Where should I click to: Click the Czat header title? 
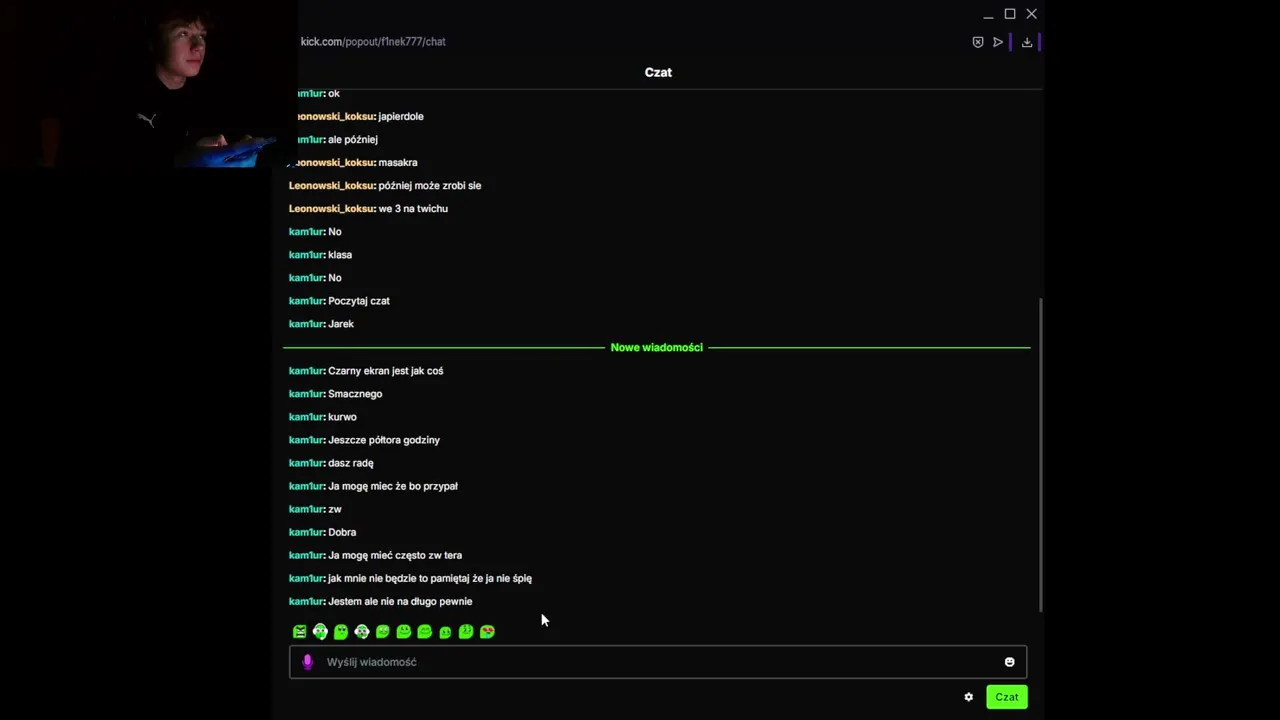(x=658, y=72)
